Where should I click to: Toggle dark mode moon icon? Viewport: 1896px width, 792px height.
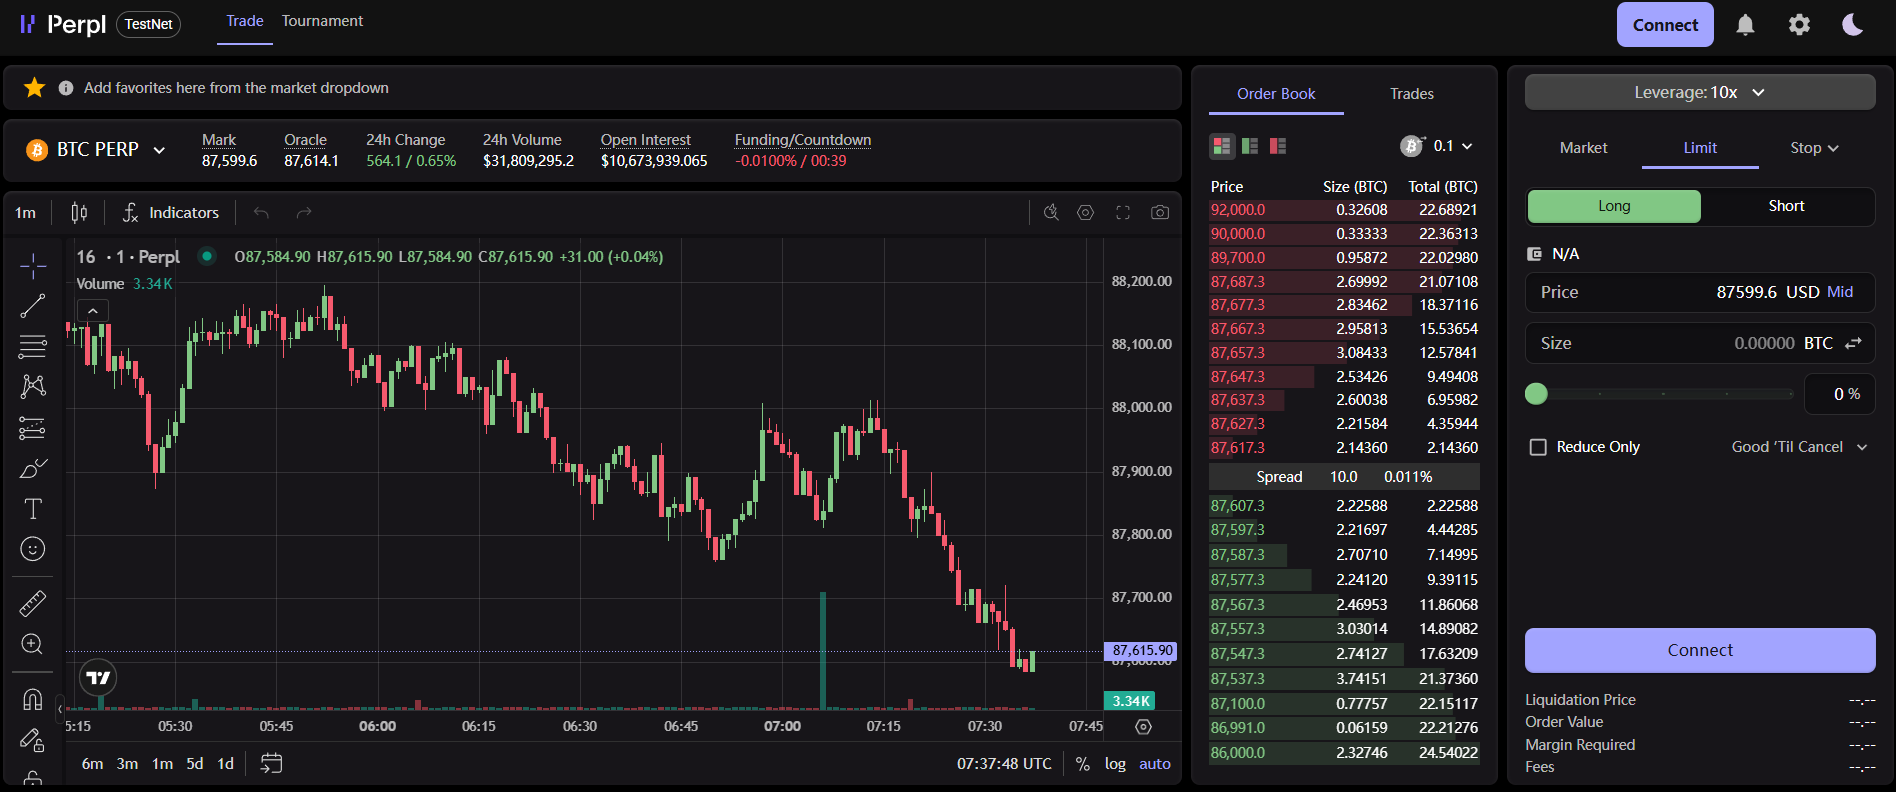tap(1852, 25)
